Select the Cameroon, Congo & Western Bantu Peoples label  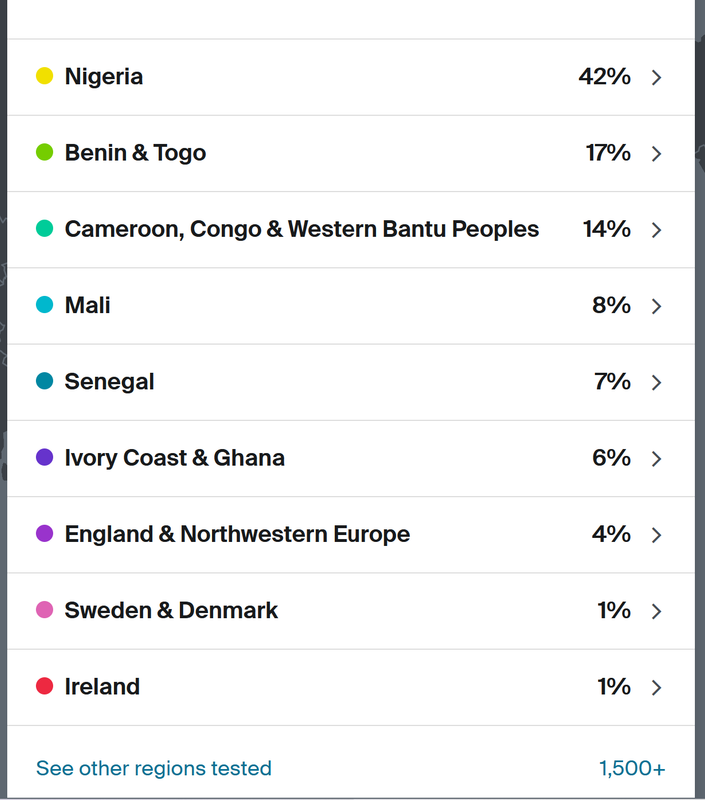tap(301, 229)
